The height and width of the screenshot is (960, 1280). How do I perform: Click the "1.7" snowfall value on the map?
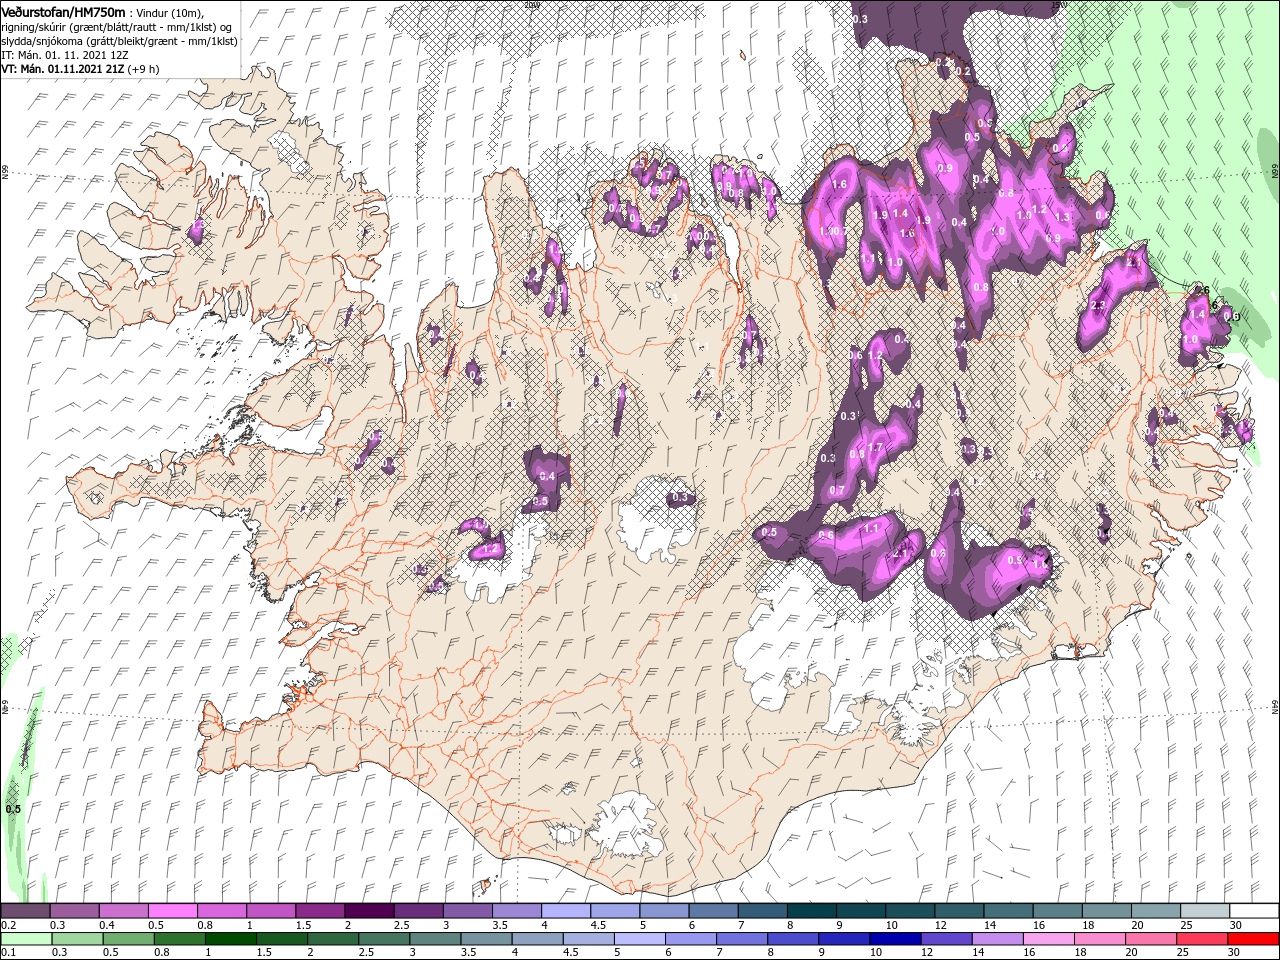click(x=876, y=448)
